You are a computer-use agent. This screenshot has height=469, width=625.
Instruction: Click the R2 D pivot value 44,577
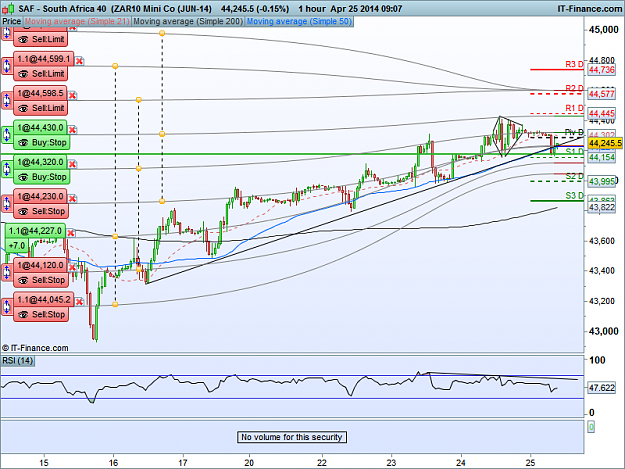tap(602, 94)
